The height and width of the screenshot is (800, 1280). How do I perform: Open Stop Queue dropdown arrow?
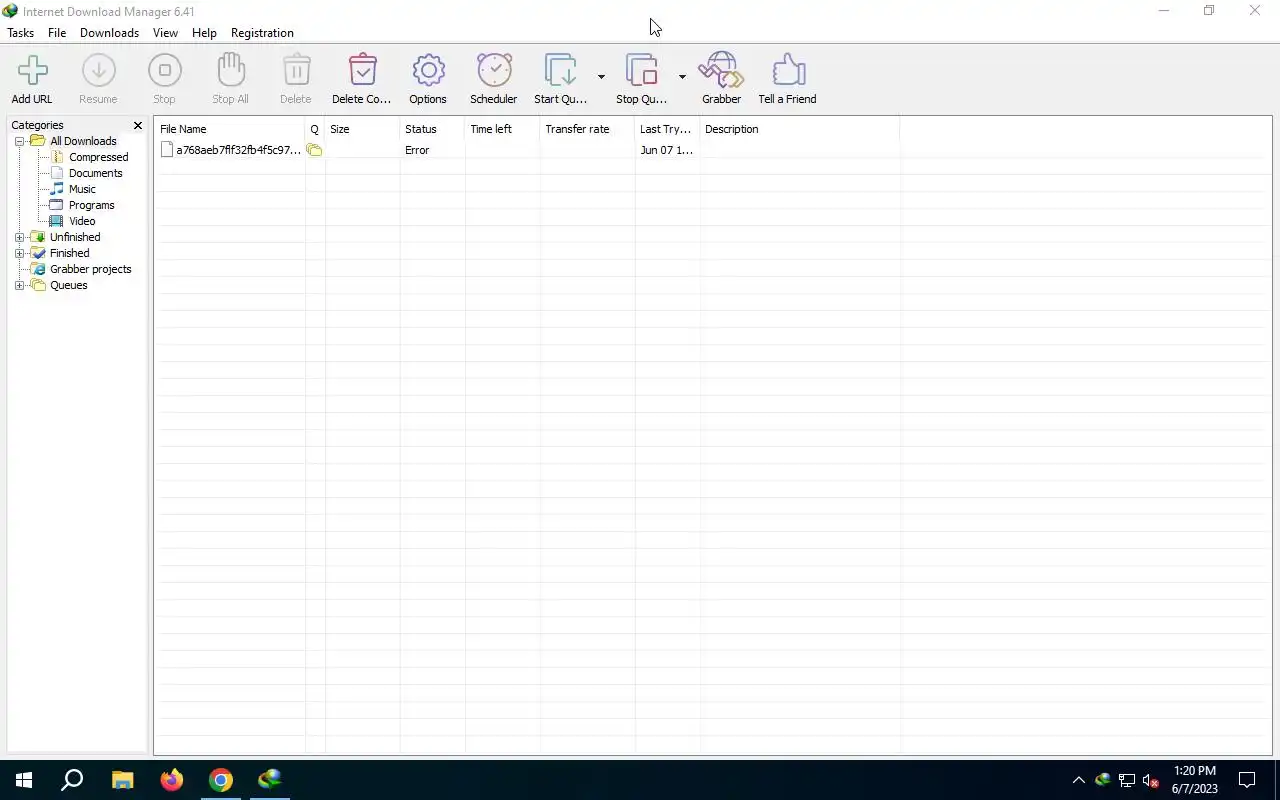click(682, 77)
